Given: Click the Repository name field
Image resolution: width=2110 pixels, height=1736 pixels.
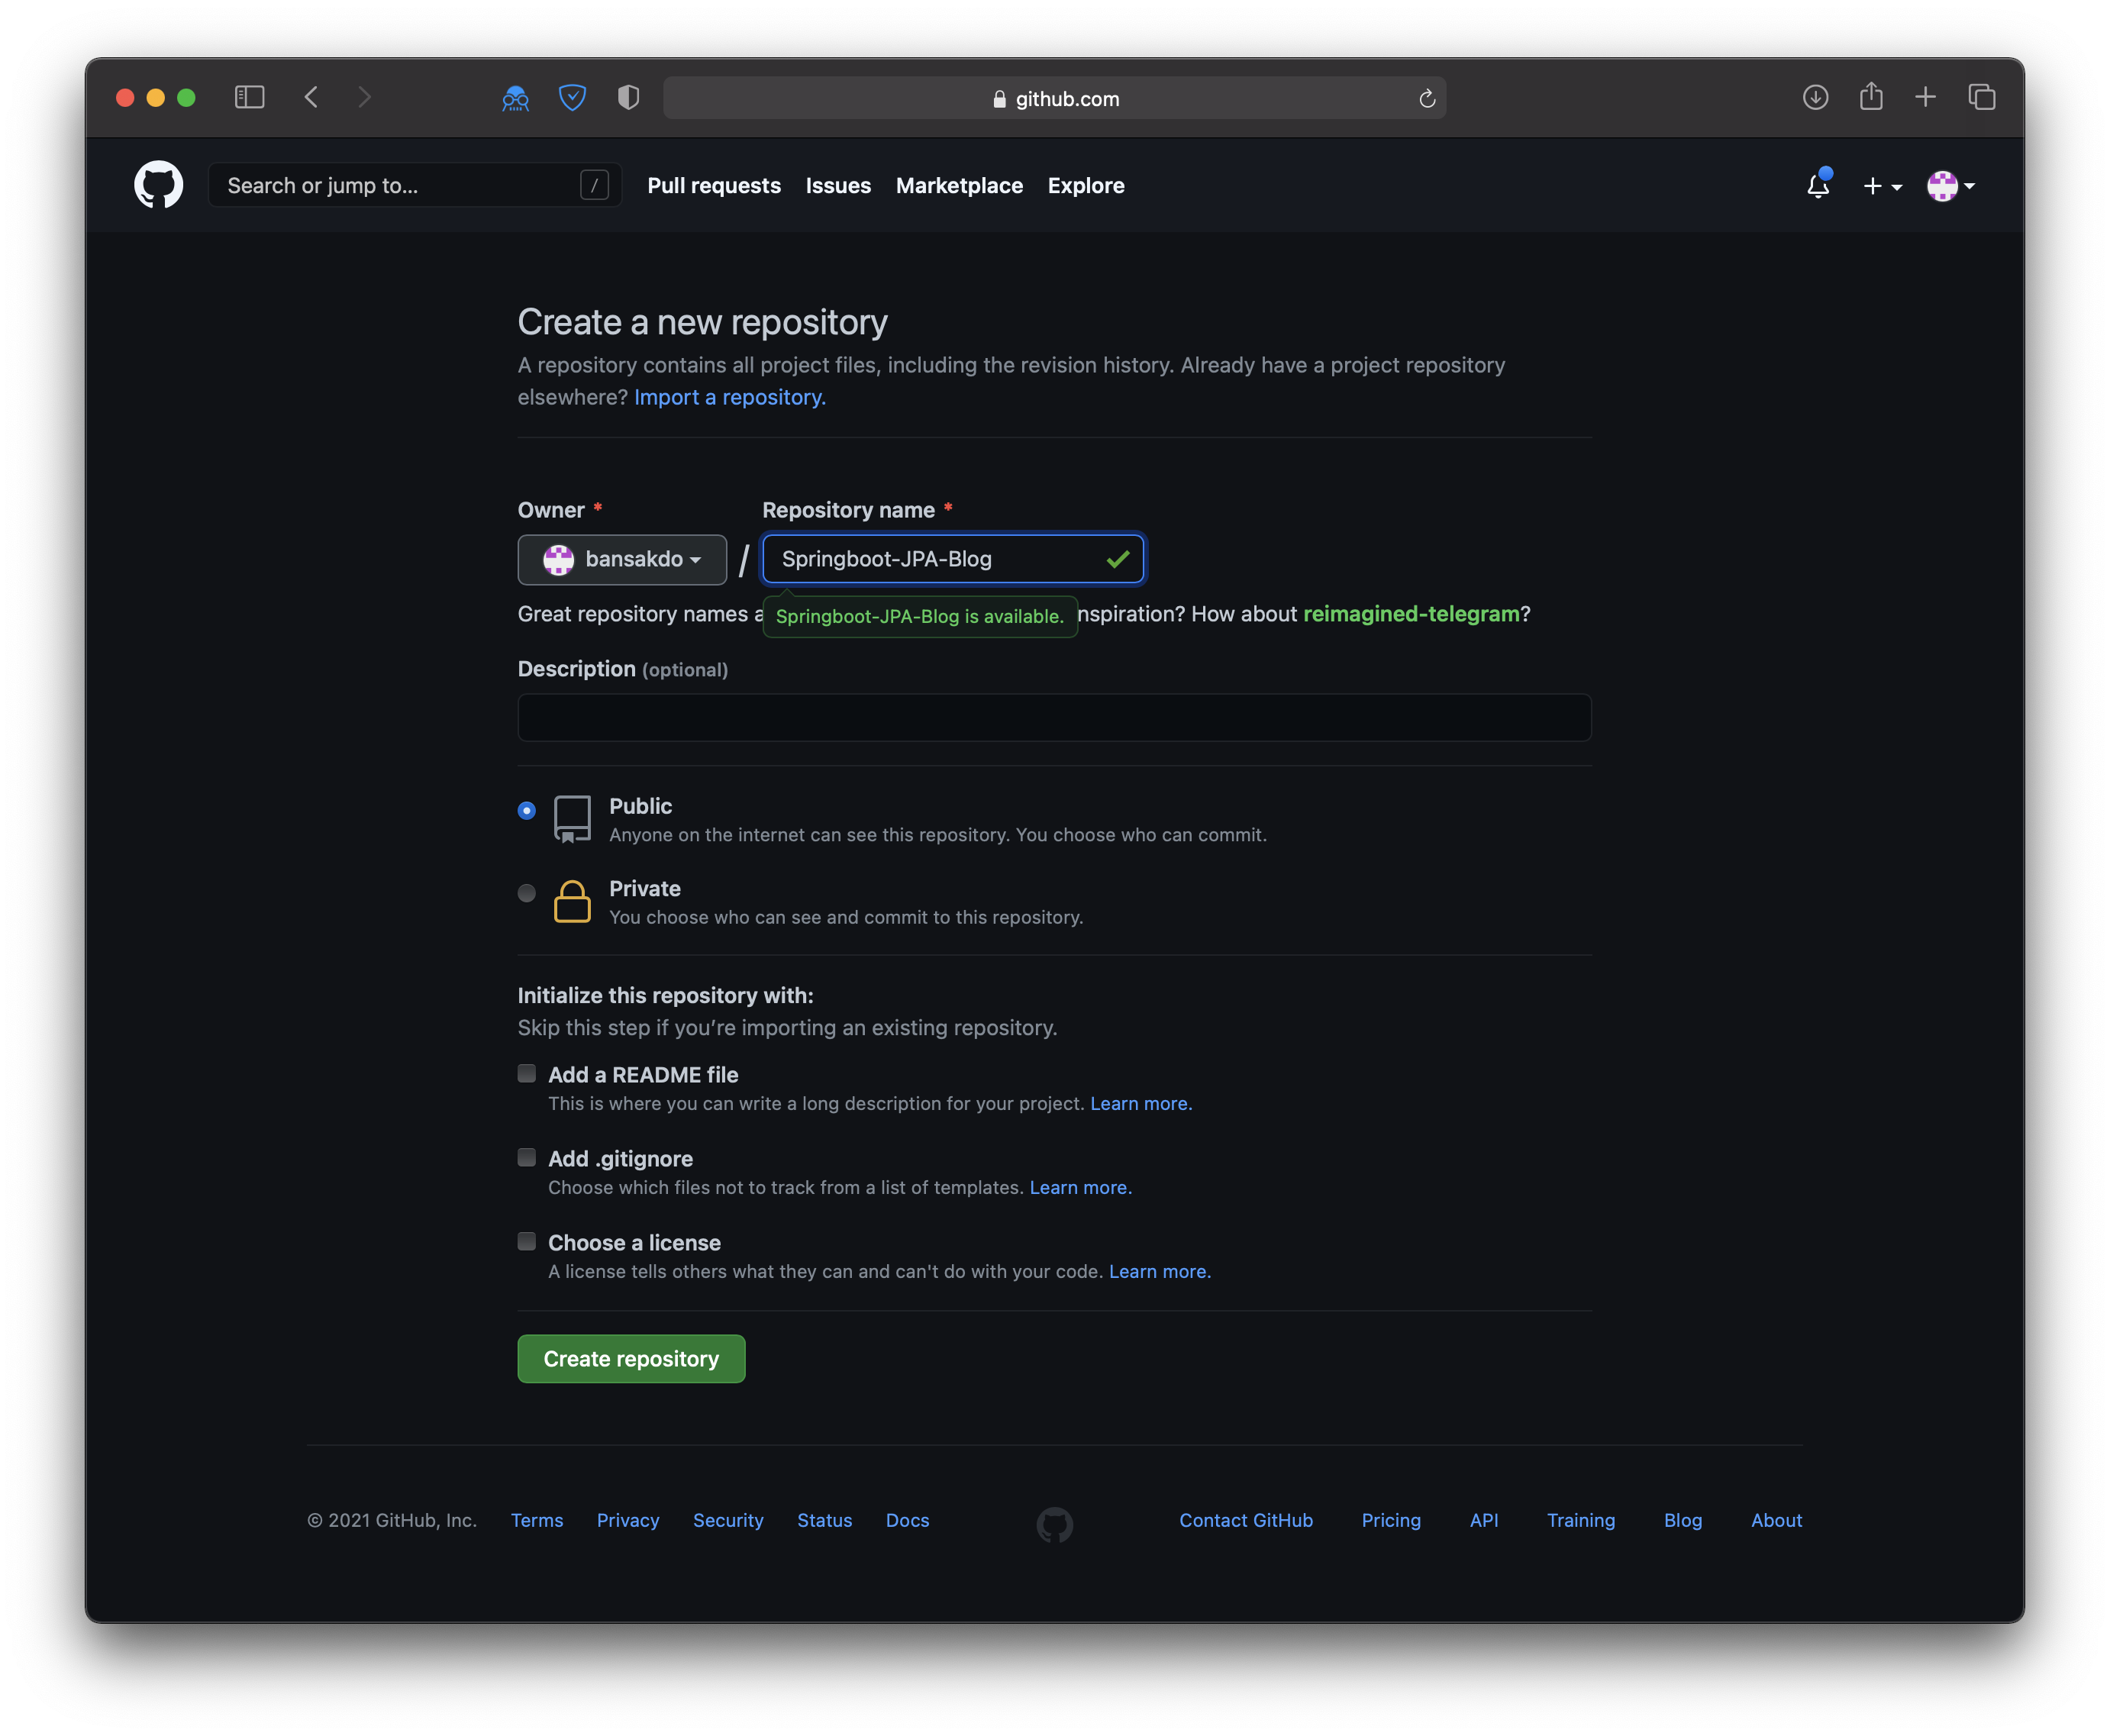Looking at the screenshot, I should coord(953,559).
